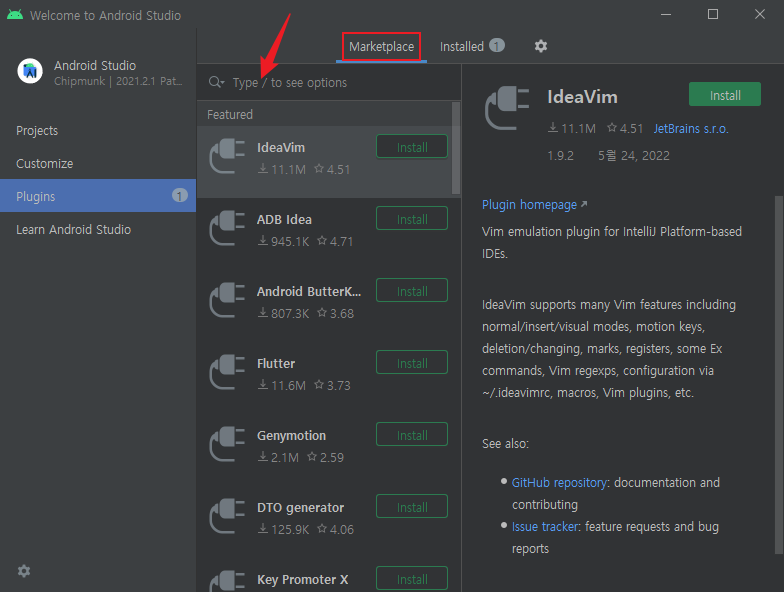Click the search magnifier options icon
The width and height of the screenshot is (784, 592).
point(216,82)
